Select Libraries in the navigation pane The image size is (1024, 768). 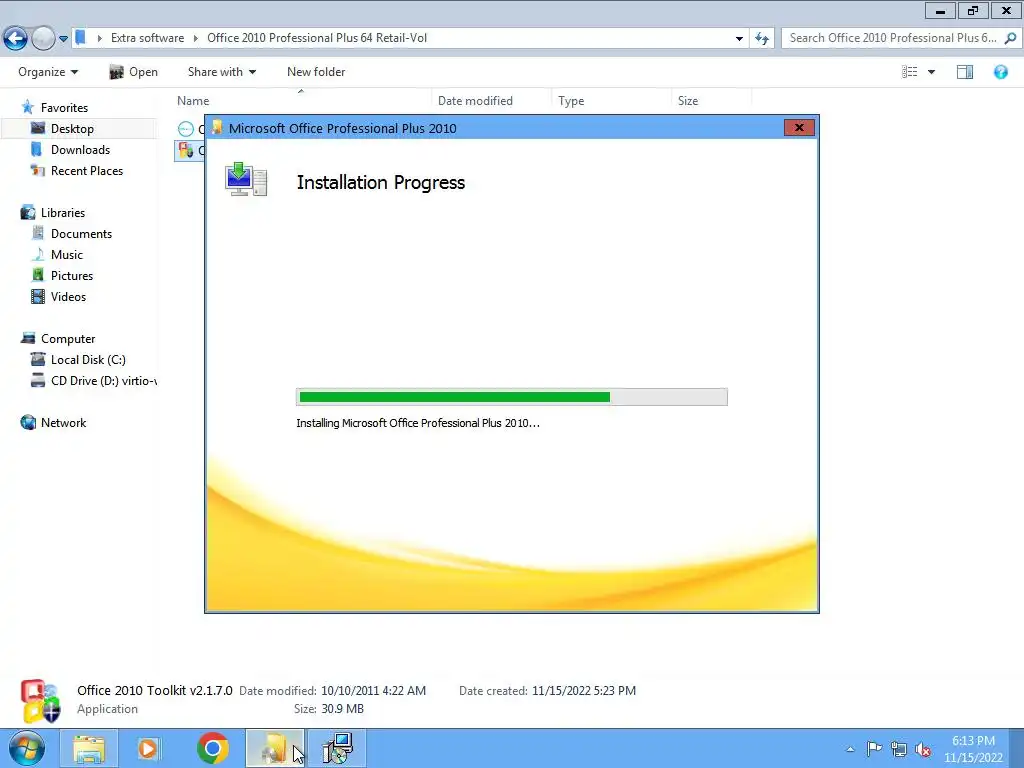[63, 213]
